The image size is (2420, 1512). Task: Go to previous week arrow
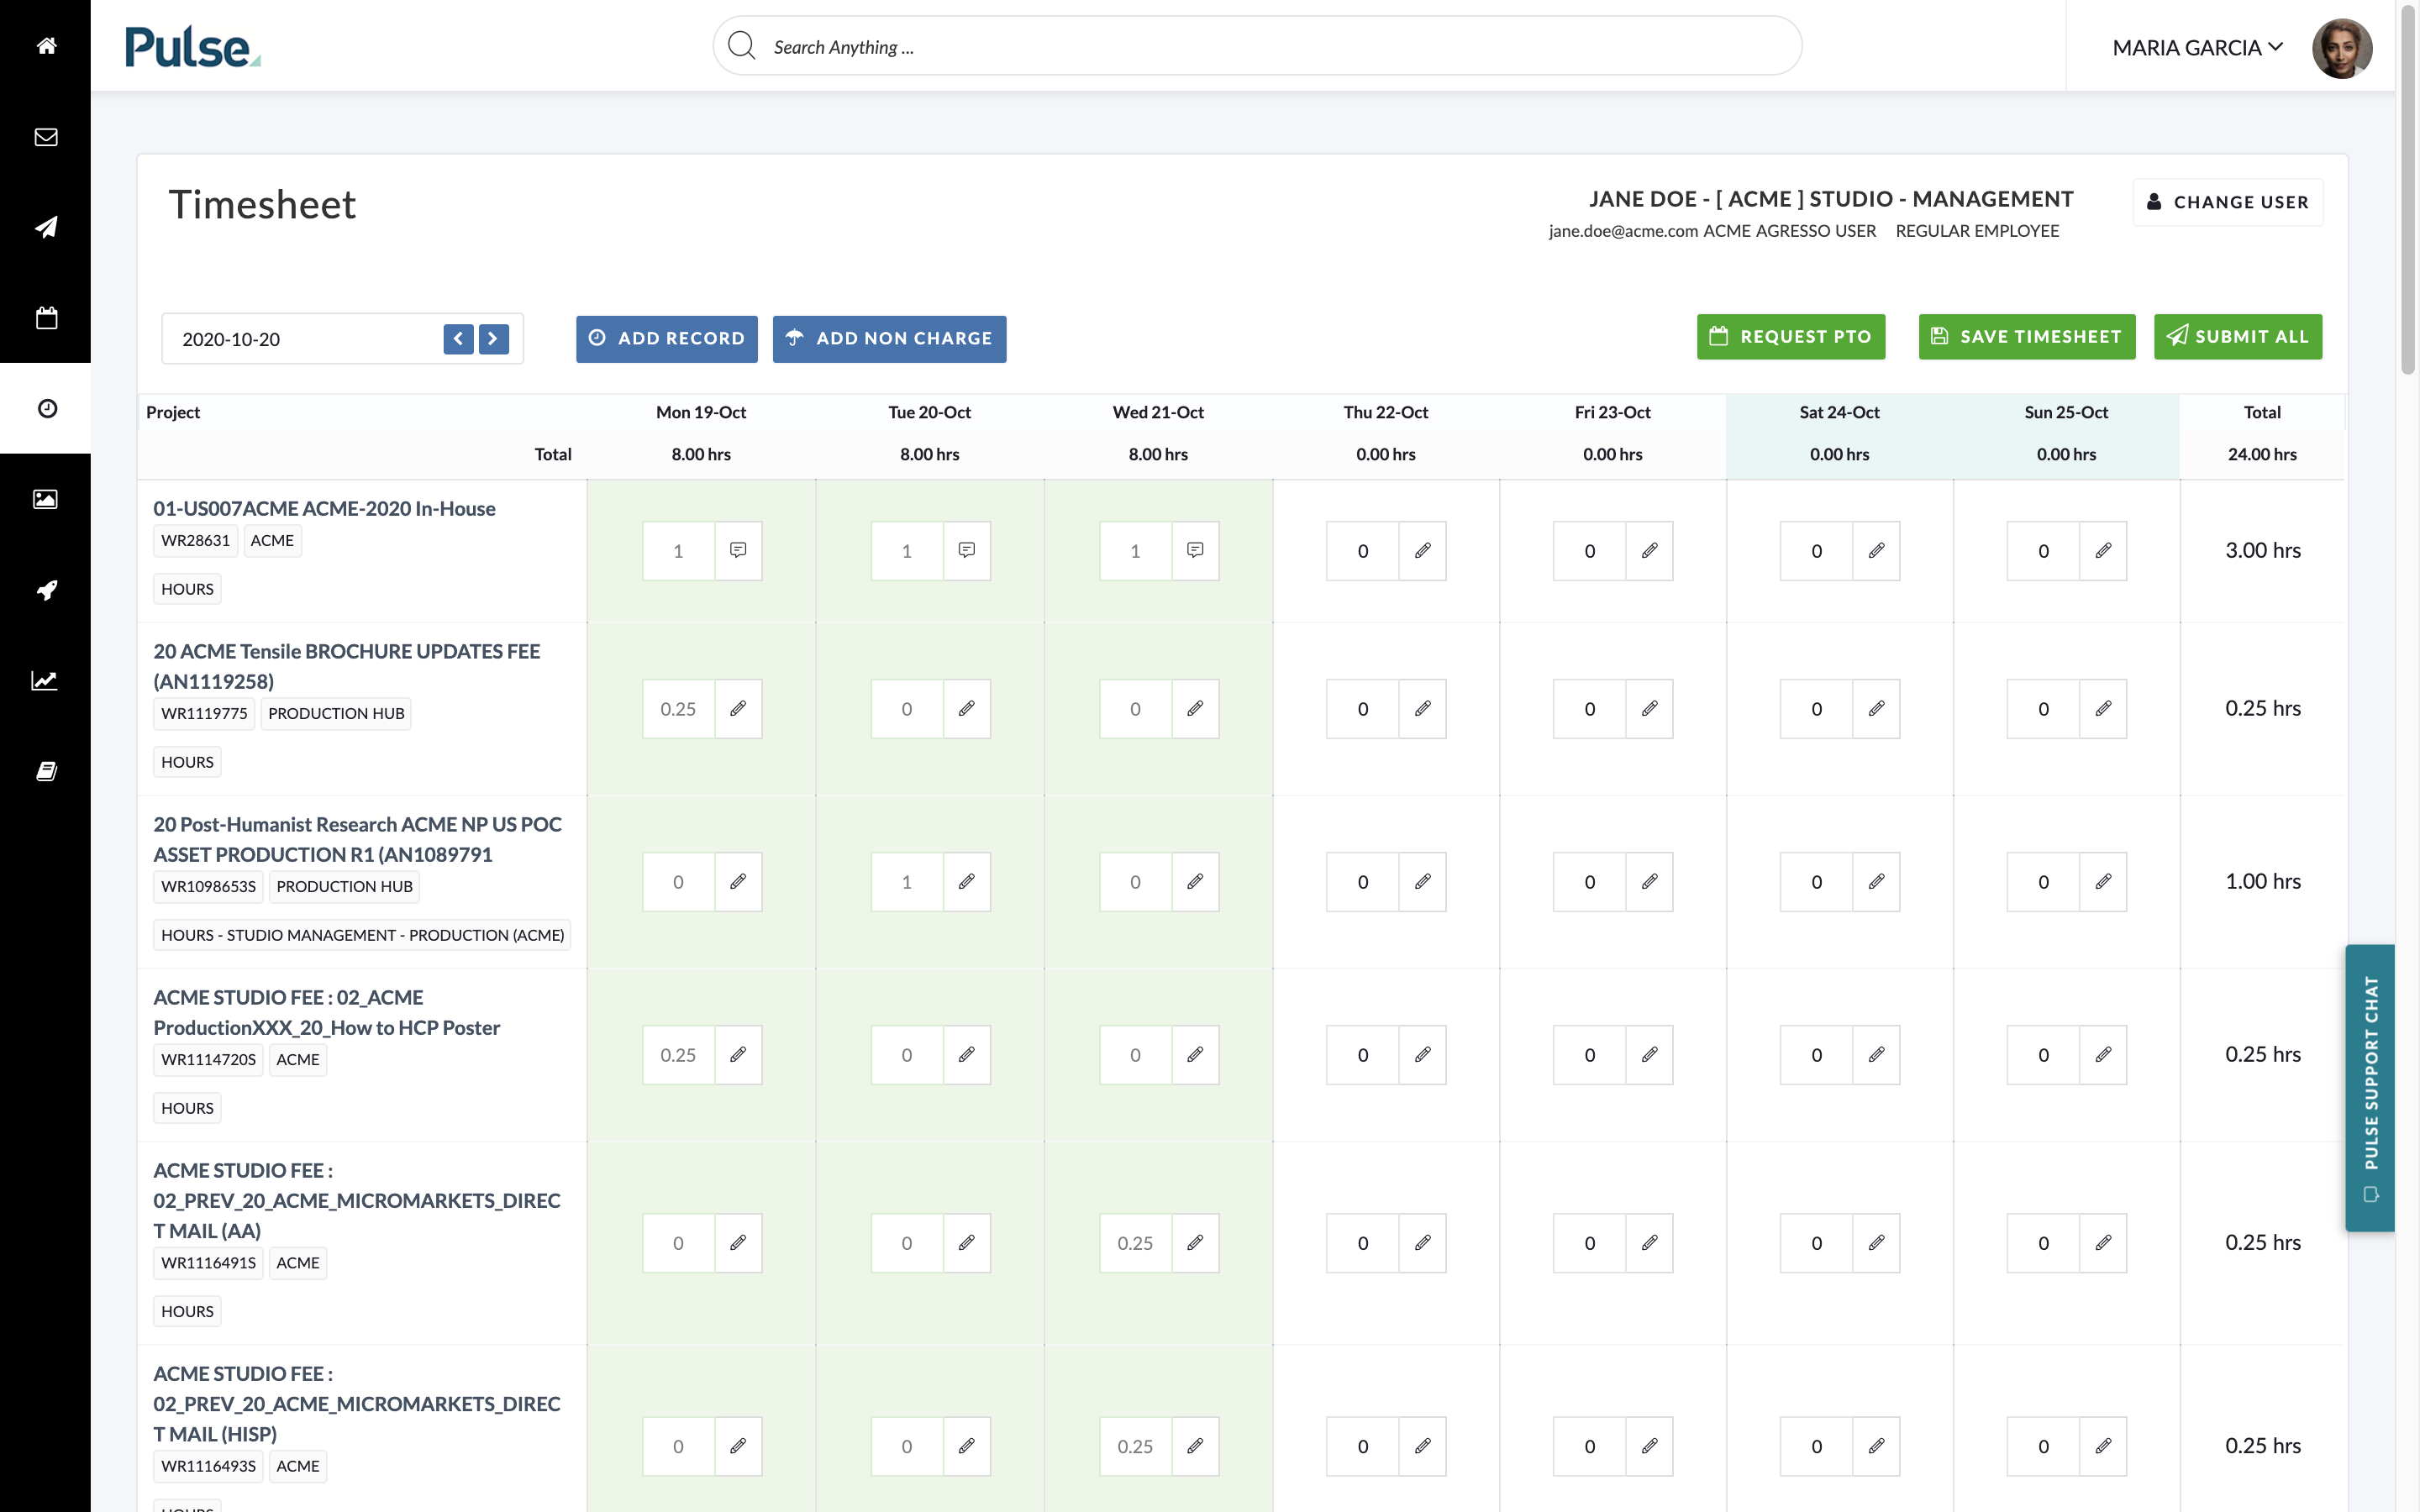point(458,339)
